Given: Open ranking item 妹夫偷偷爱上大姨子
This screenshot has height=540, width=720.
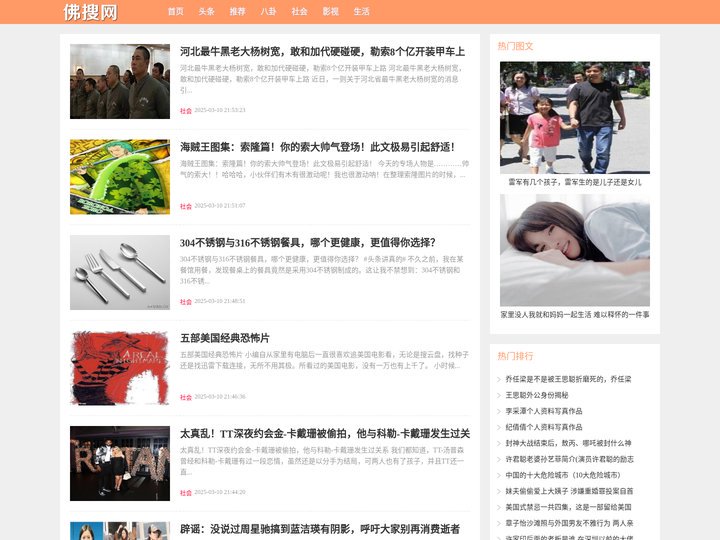Looking at the screenshot, I should point(569,491).
